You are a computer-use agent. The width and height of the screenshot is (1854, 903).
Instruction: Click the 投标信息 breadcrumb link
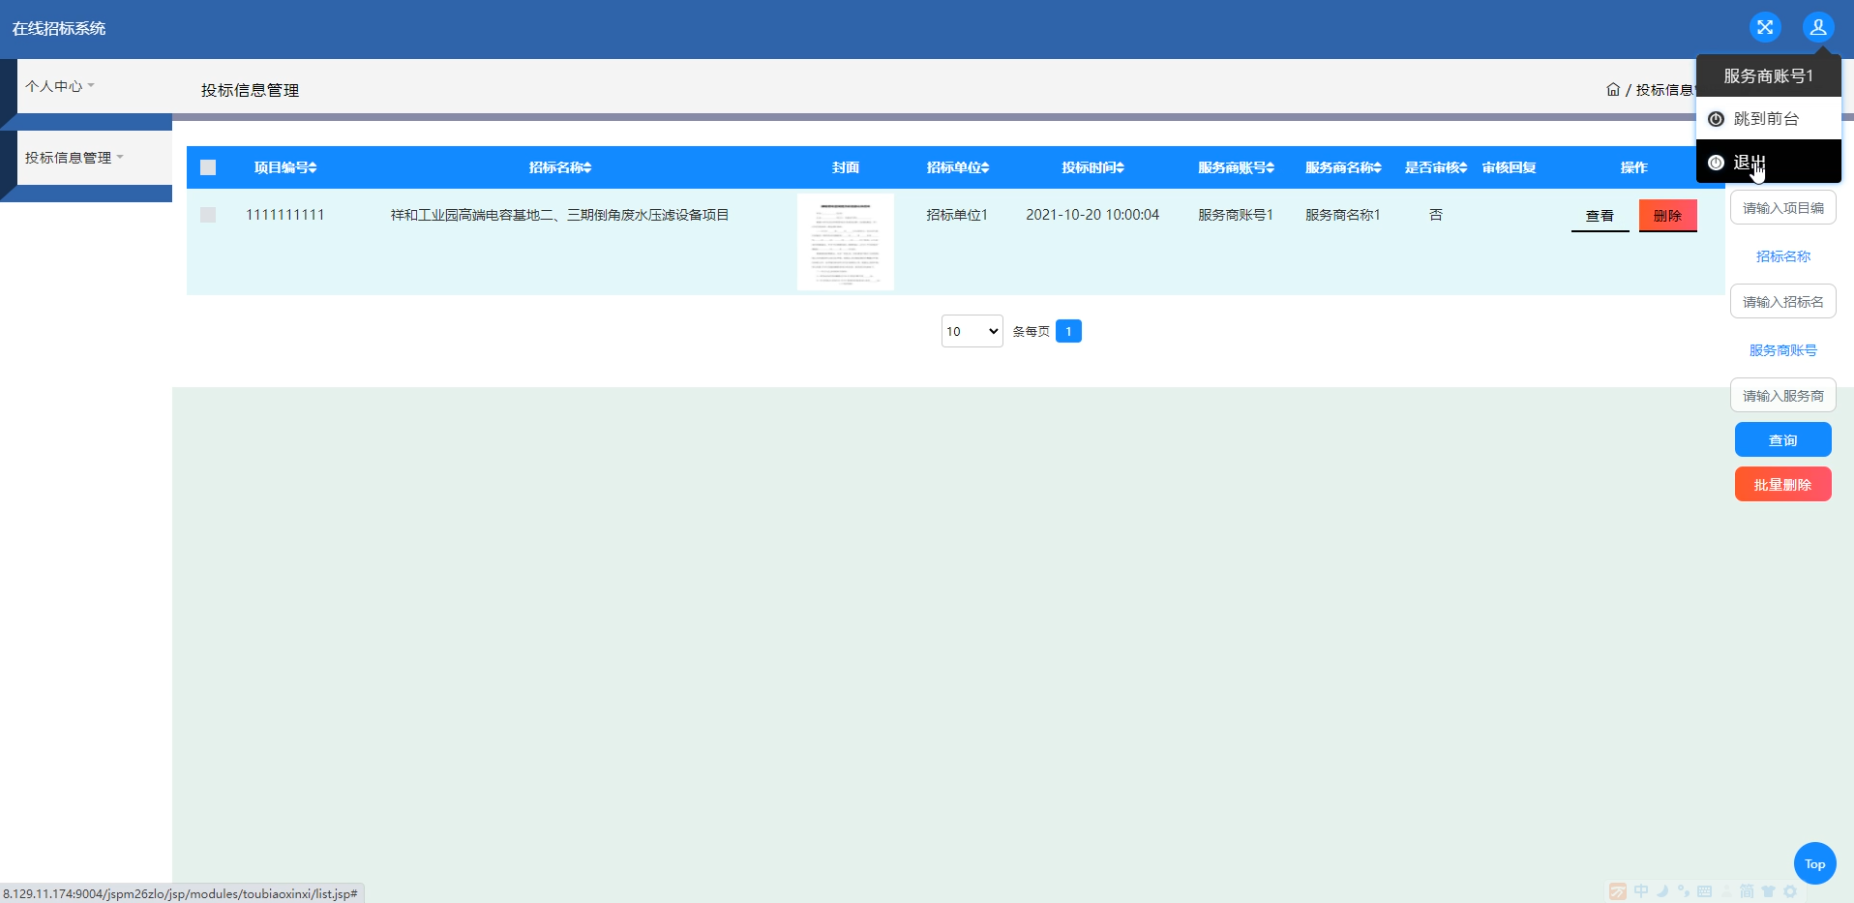pyautogui.click(x=1665, y=90)
